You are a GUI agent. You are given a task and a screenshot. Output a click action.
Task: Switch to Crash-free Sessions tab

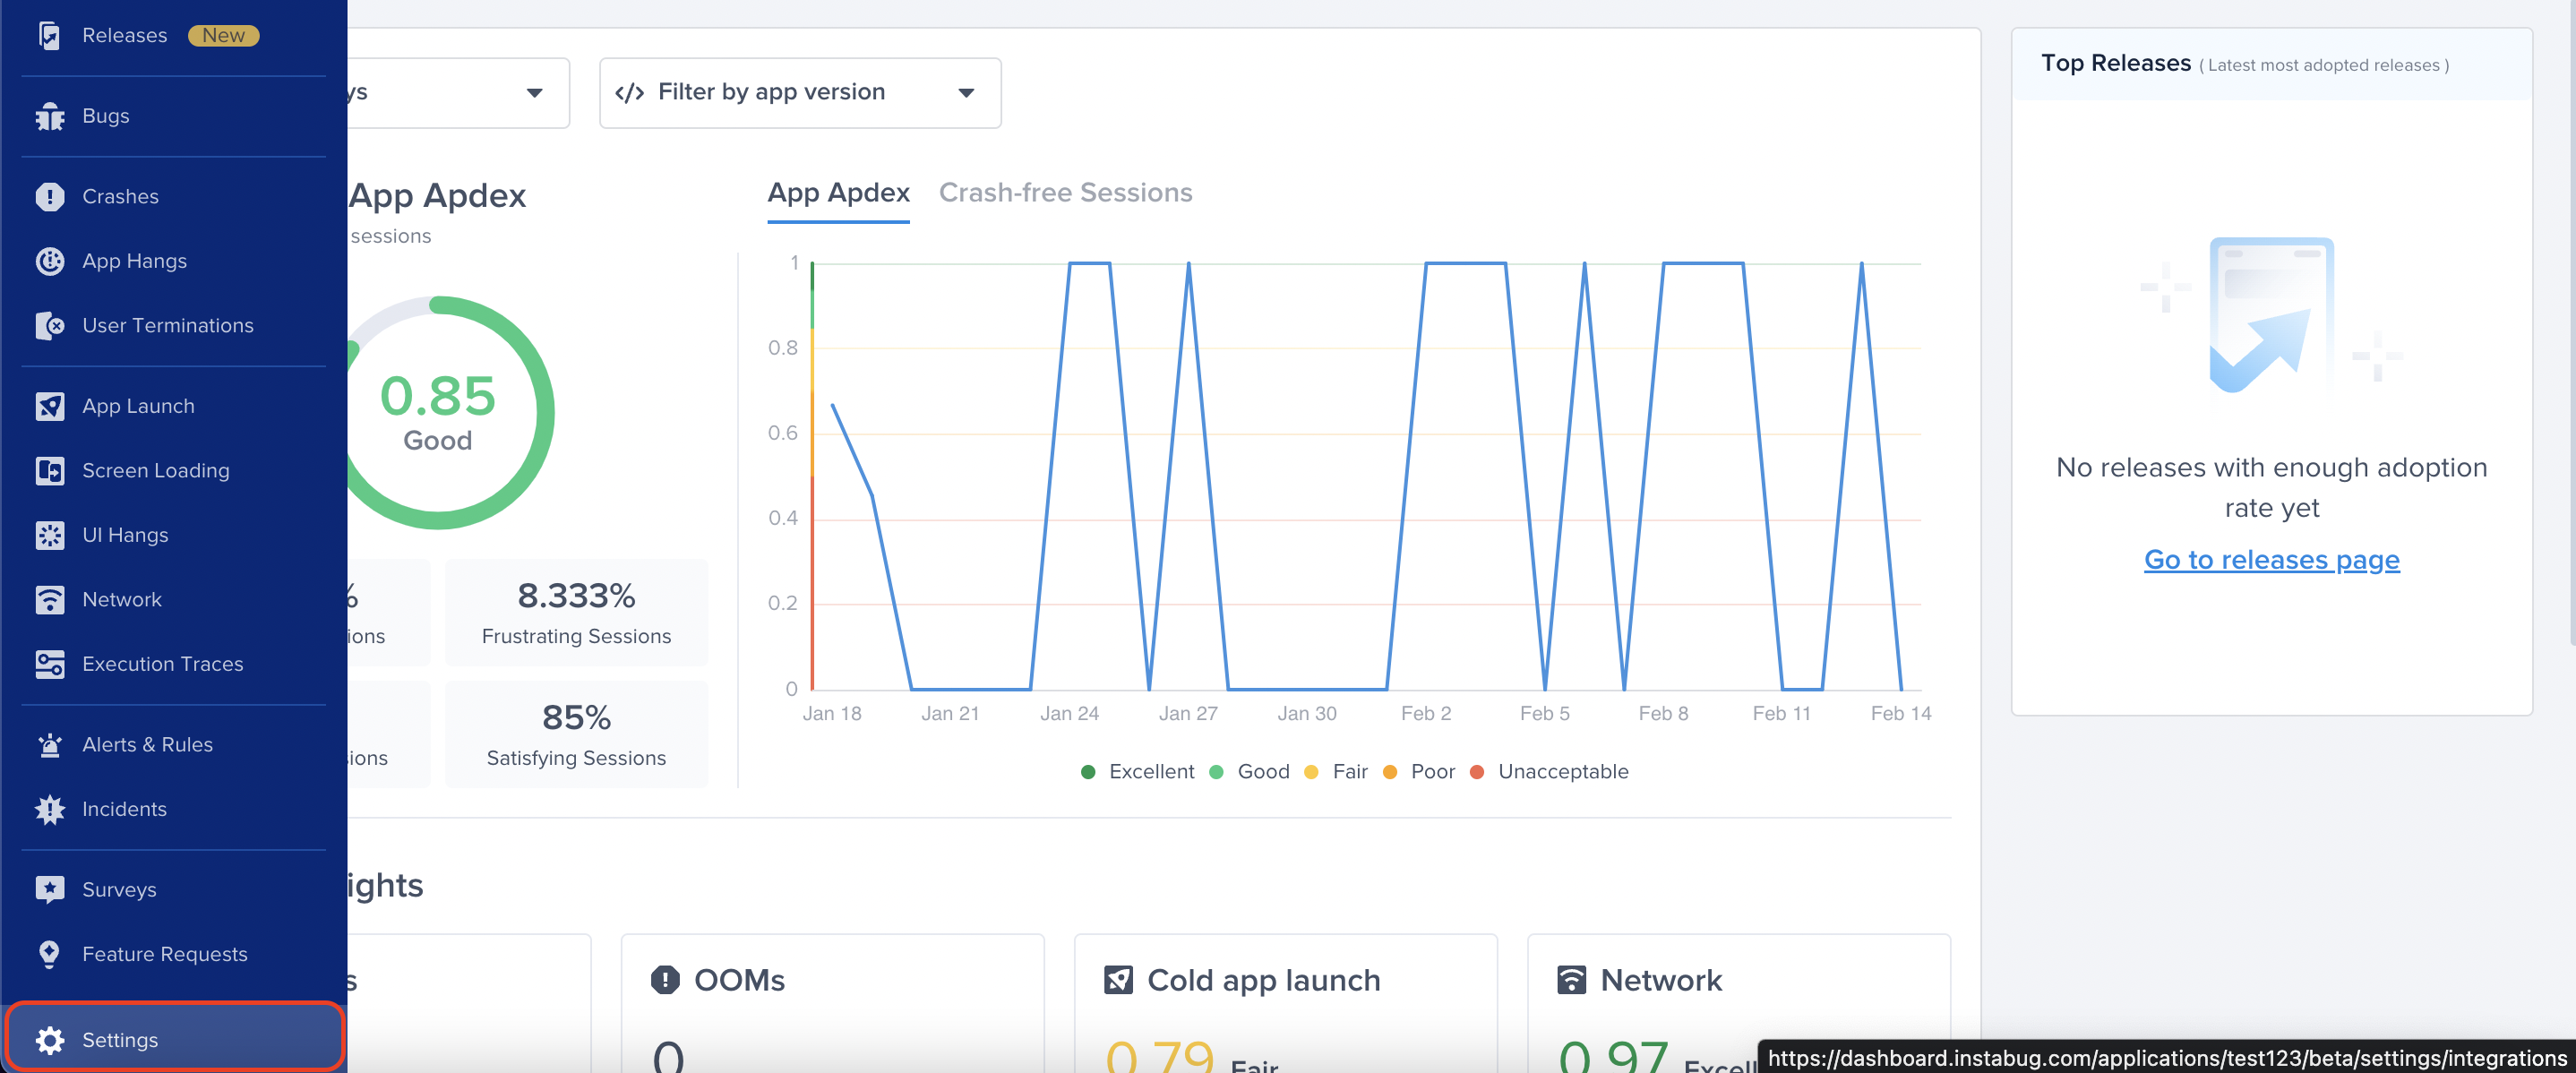pos(1065,193)
